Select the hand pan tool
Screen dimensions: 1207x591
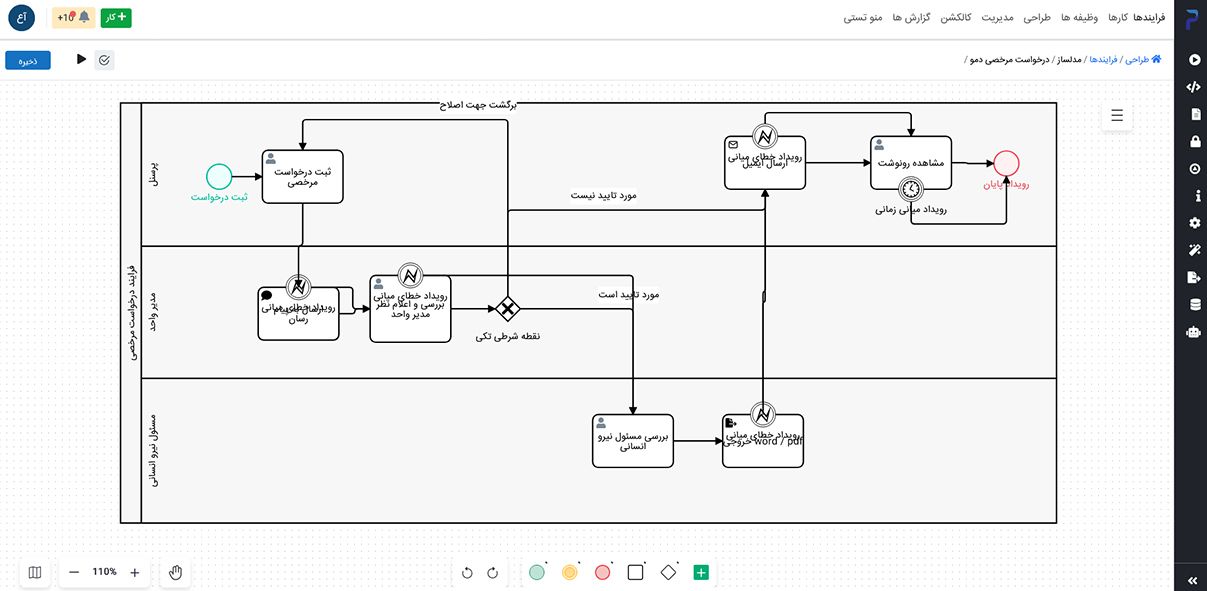point(175,573)
